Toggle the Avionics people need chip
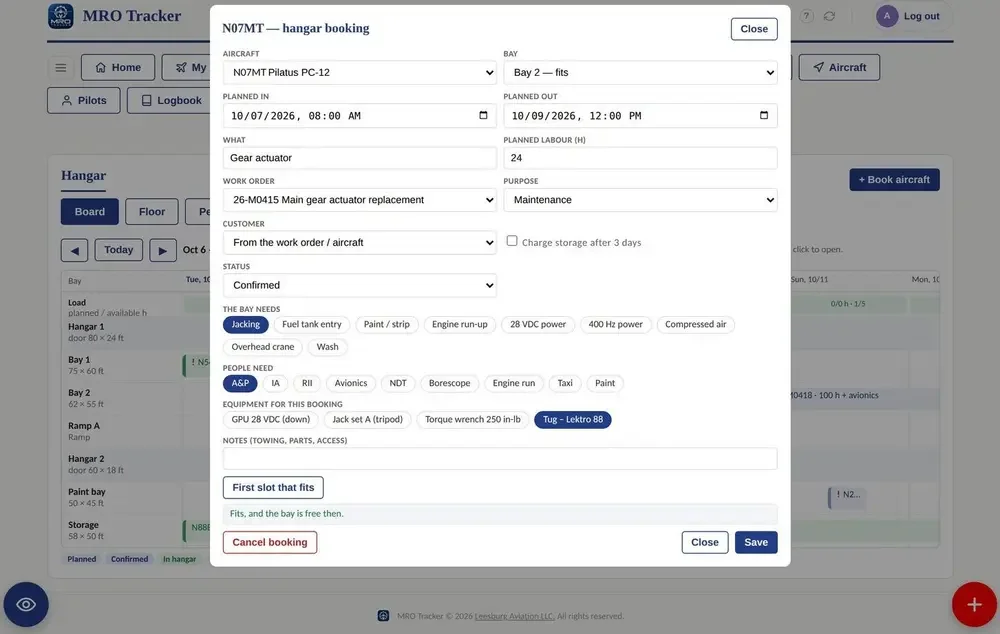Viewport: 1000px width, 634px height. [351, 383]
